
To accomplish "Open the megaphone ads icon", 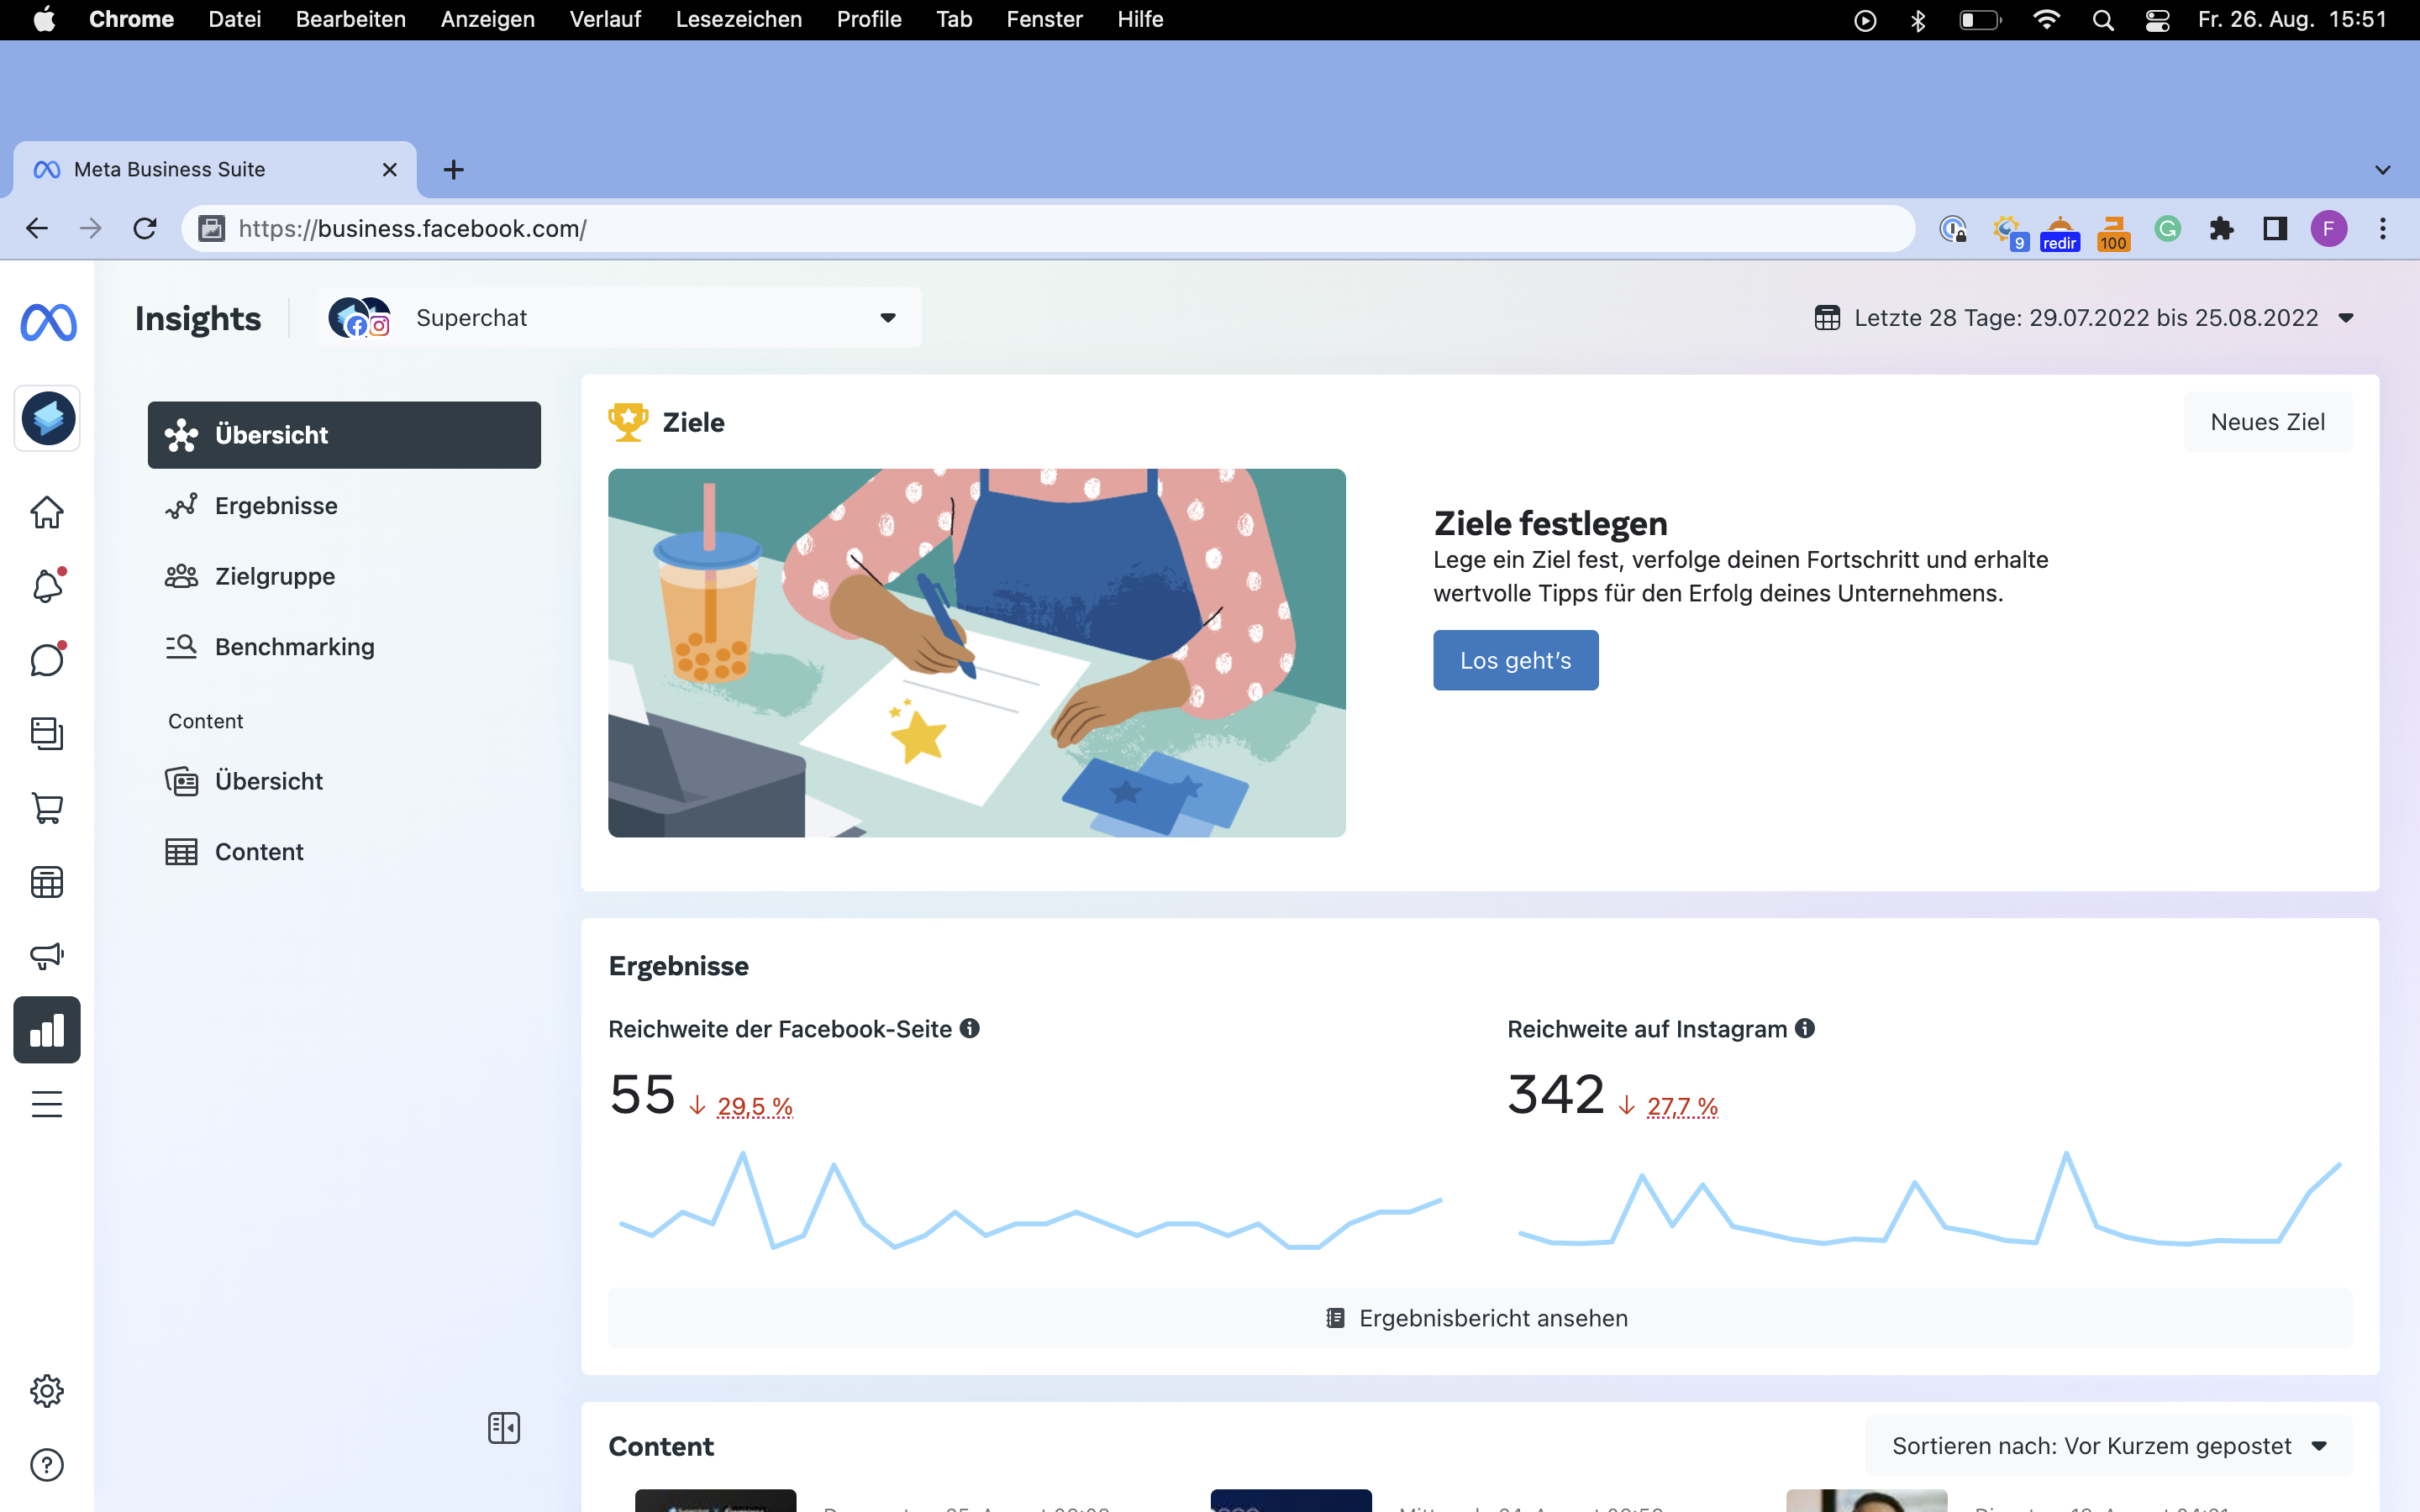I will tap(47, 956).
